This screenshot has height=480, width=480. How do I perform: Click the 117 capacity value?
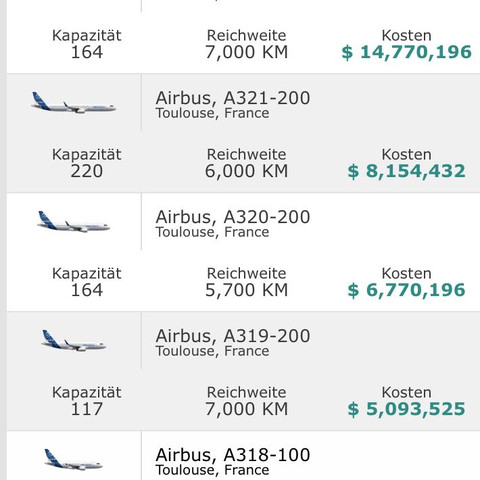click(87, 409)
